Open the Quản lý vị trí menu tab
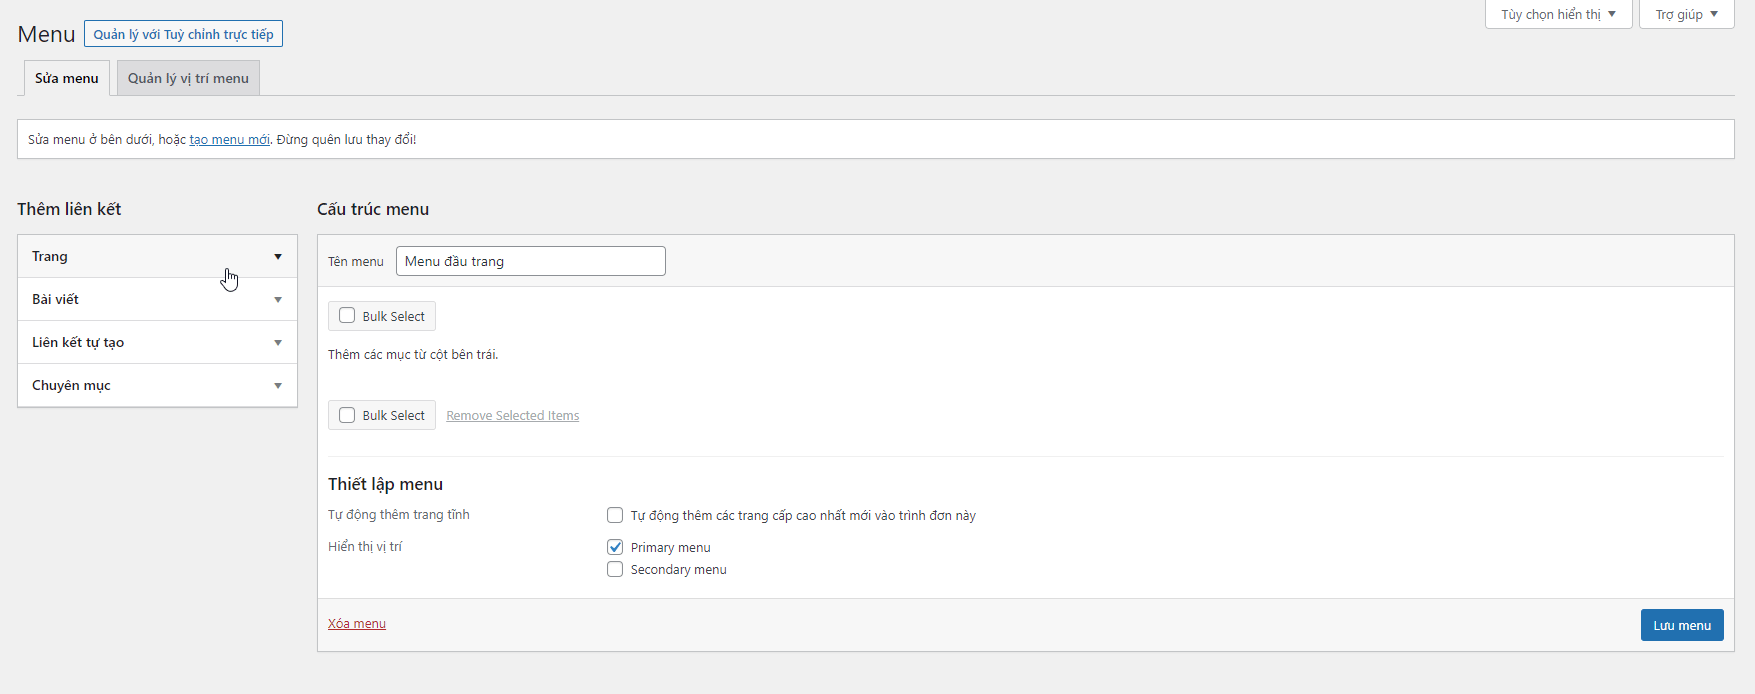This screenshot has width=1755, height=694. (x=188, y=78)
